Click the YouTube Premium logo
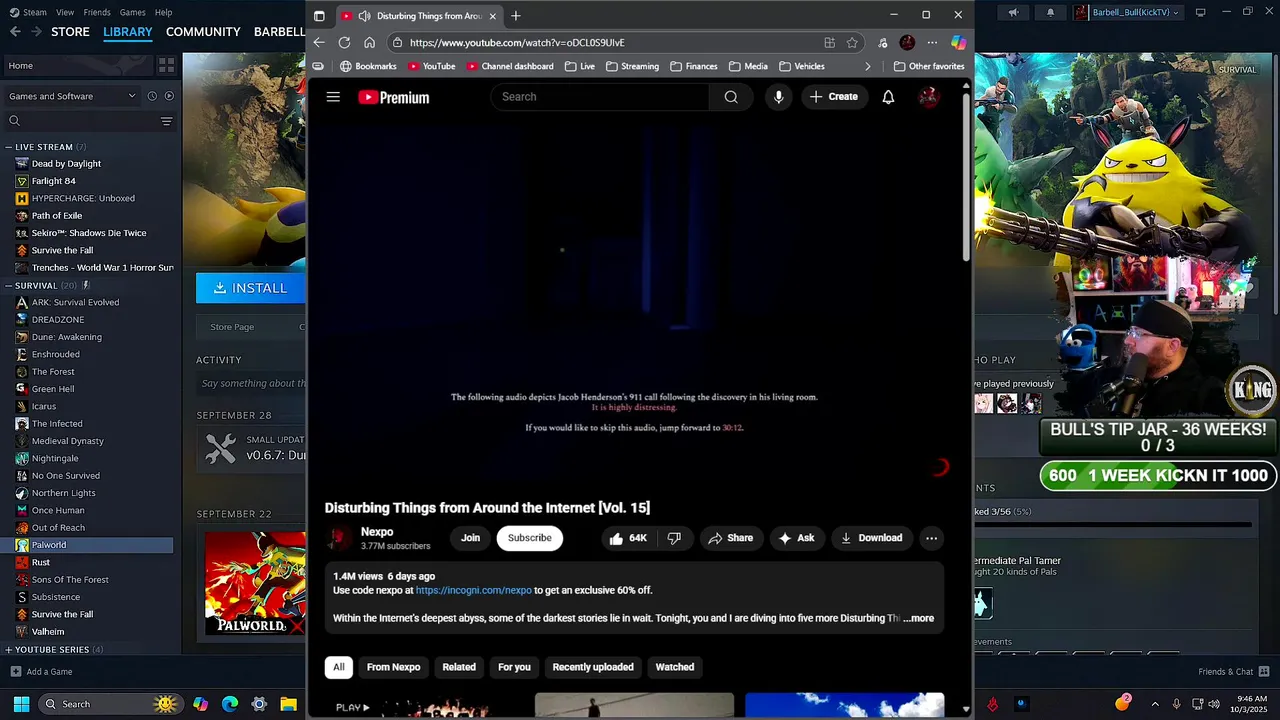Image resolution: width=1280 pixels, height=720 pixels. click(x=394, y=97)
